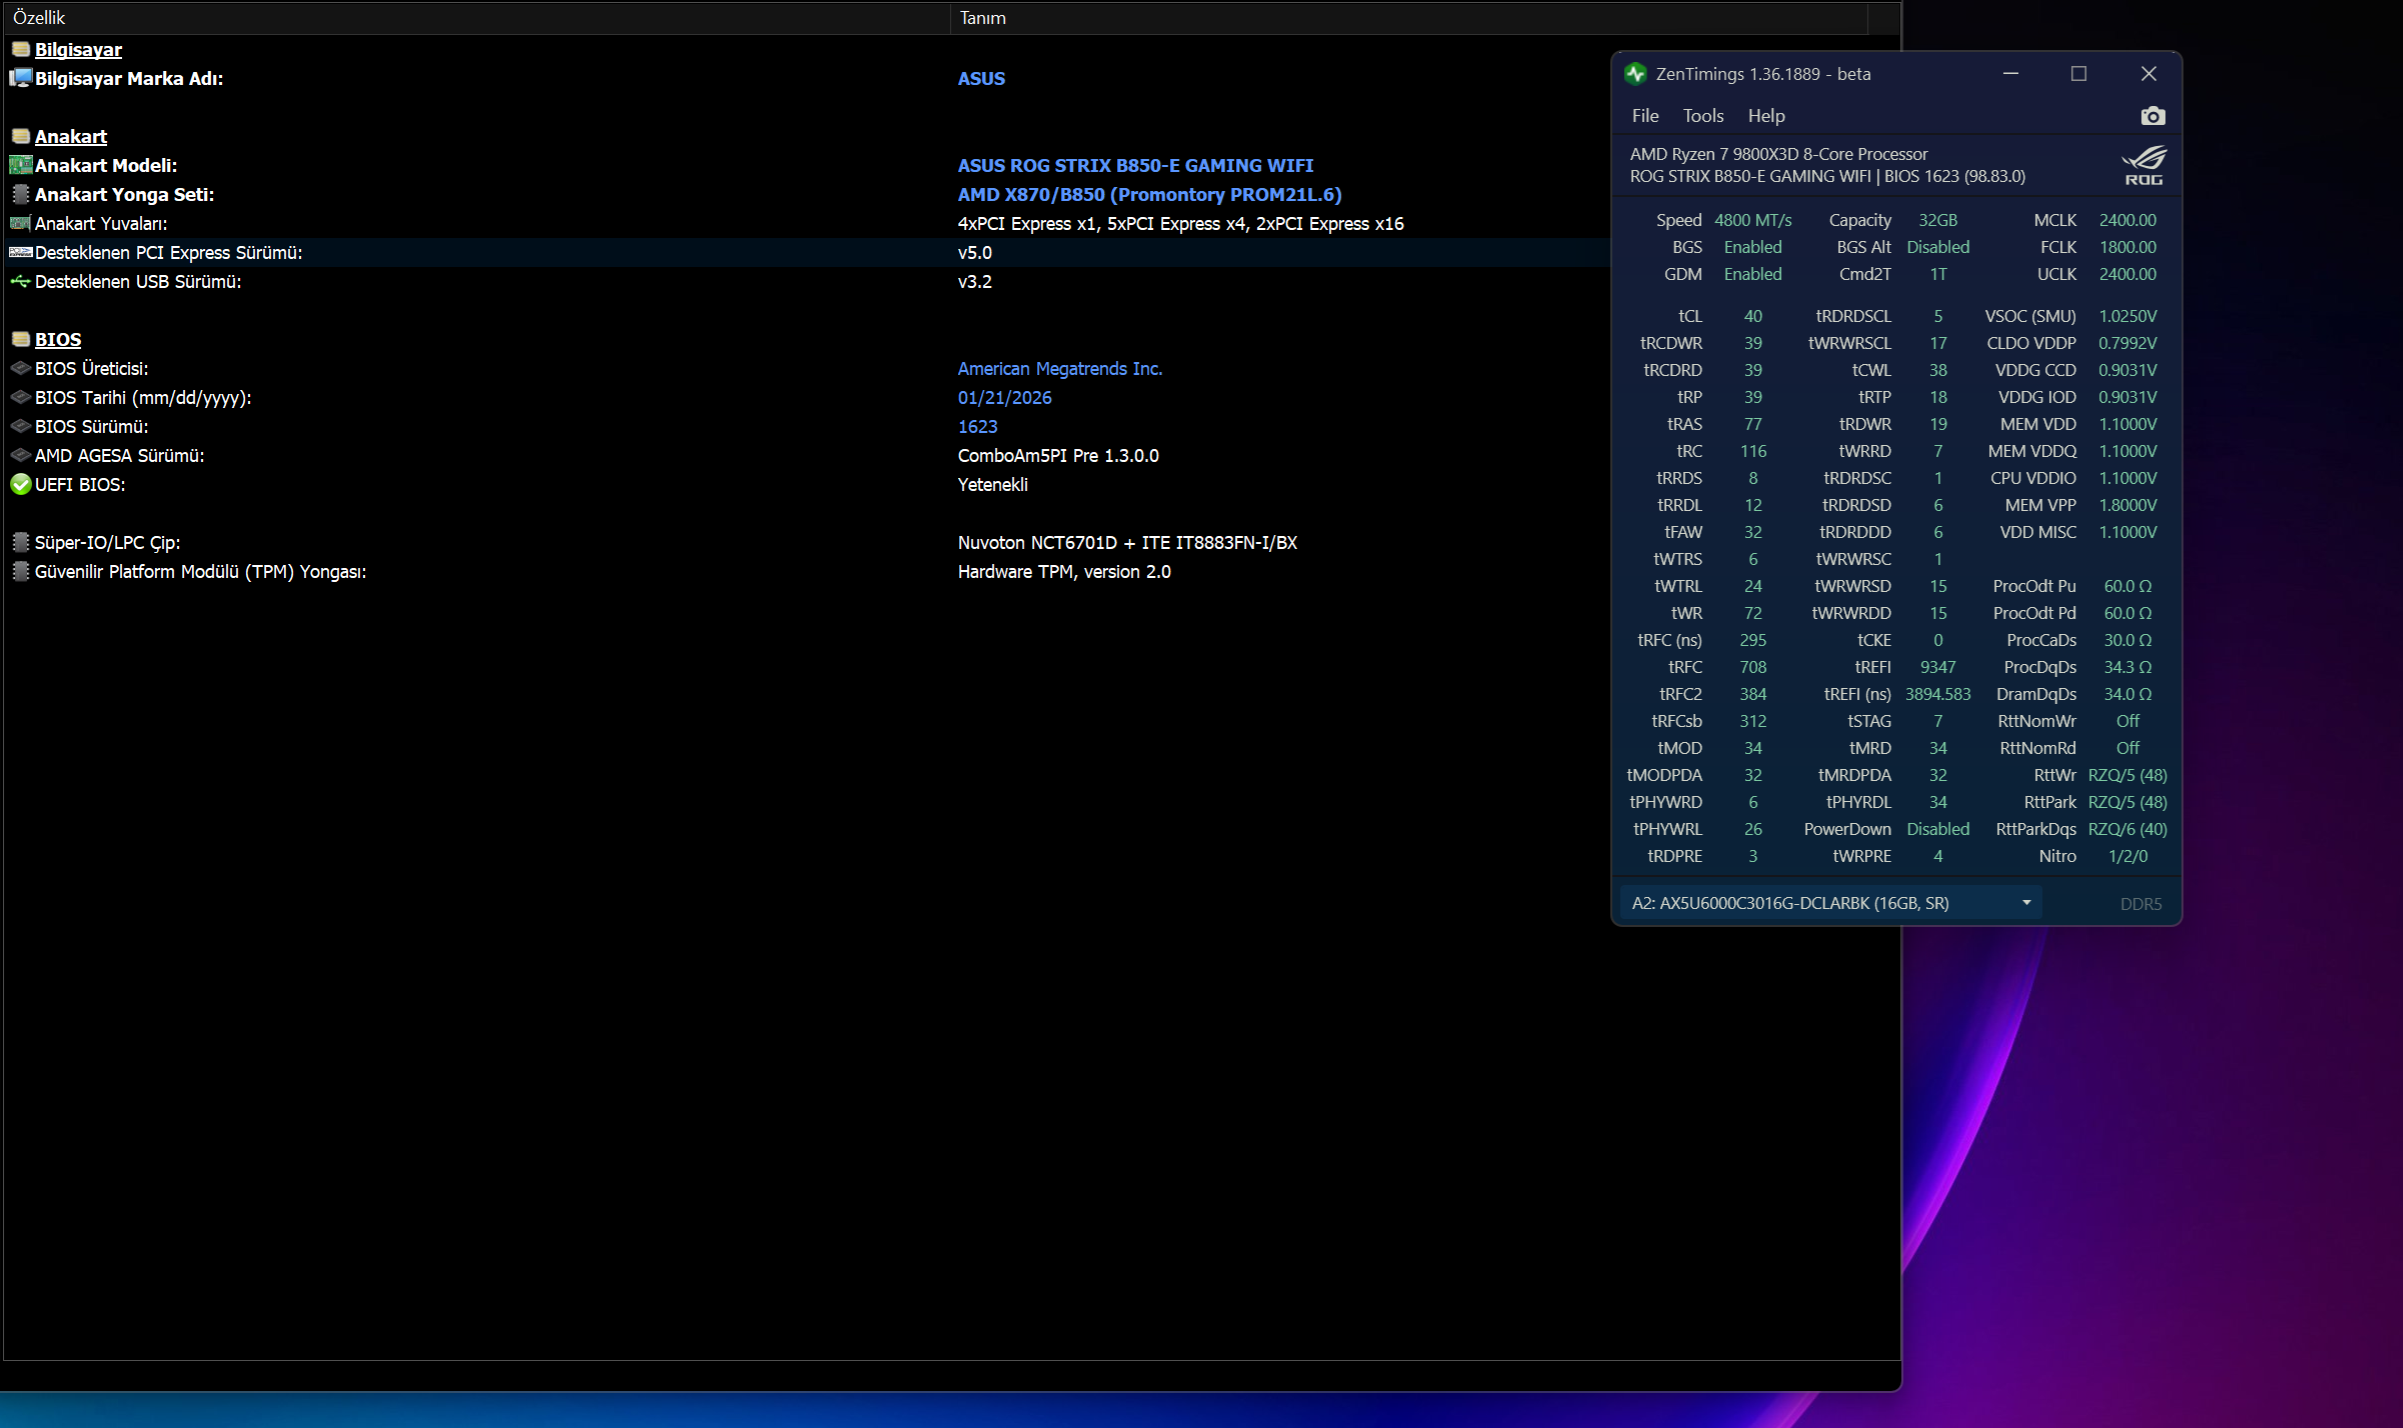This screenshot has height=1428, width=2403.
Task: Click the ROG logo in ZenTimings
Action: pos(2144,165)
